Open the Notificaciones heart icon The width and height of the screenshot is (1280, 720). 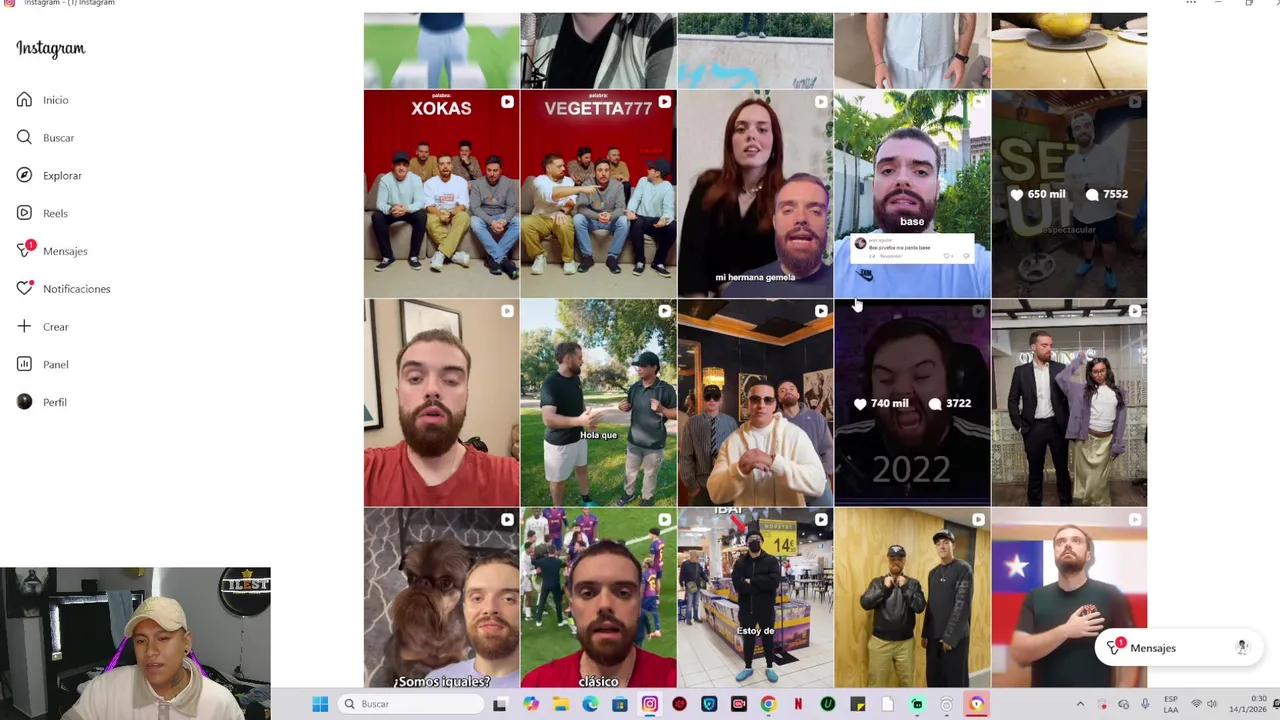point(24,288)
